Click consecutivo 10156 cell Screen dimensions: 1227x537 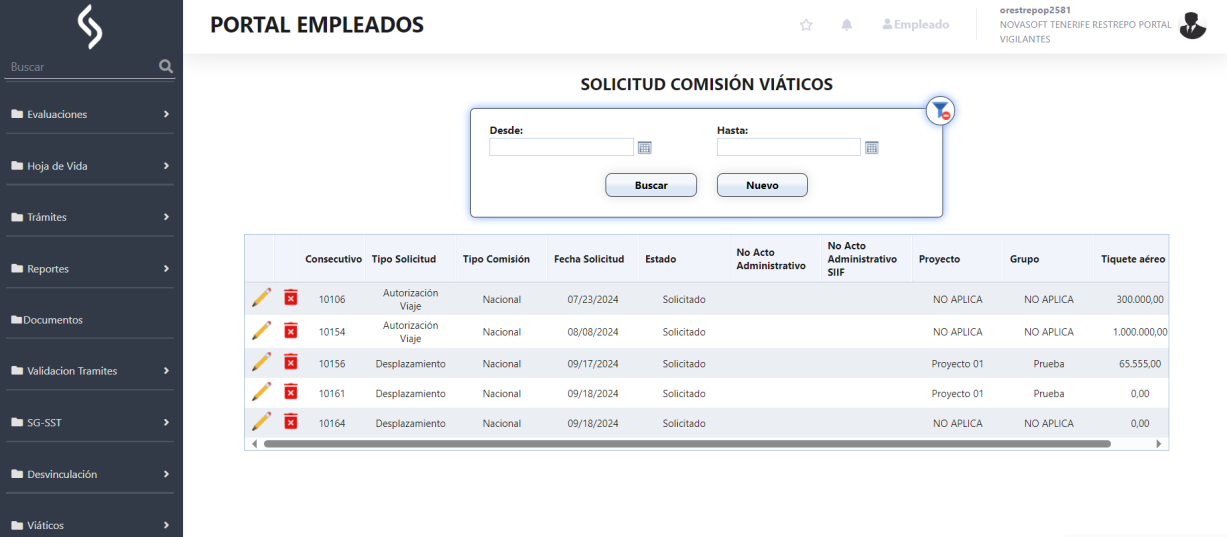coord(332,364)
